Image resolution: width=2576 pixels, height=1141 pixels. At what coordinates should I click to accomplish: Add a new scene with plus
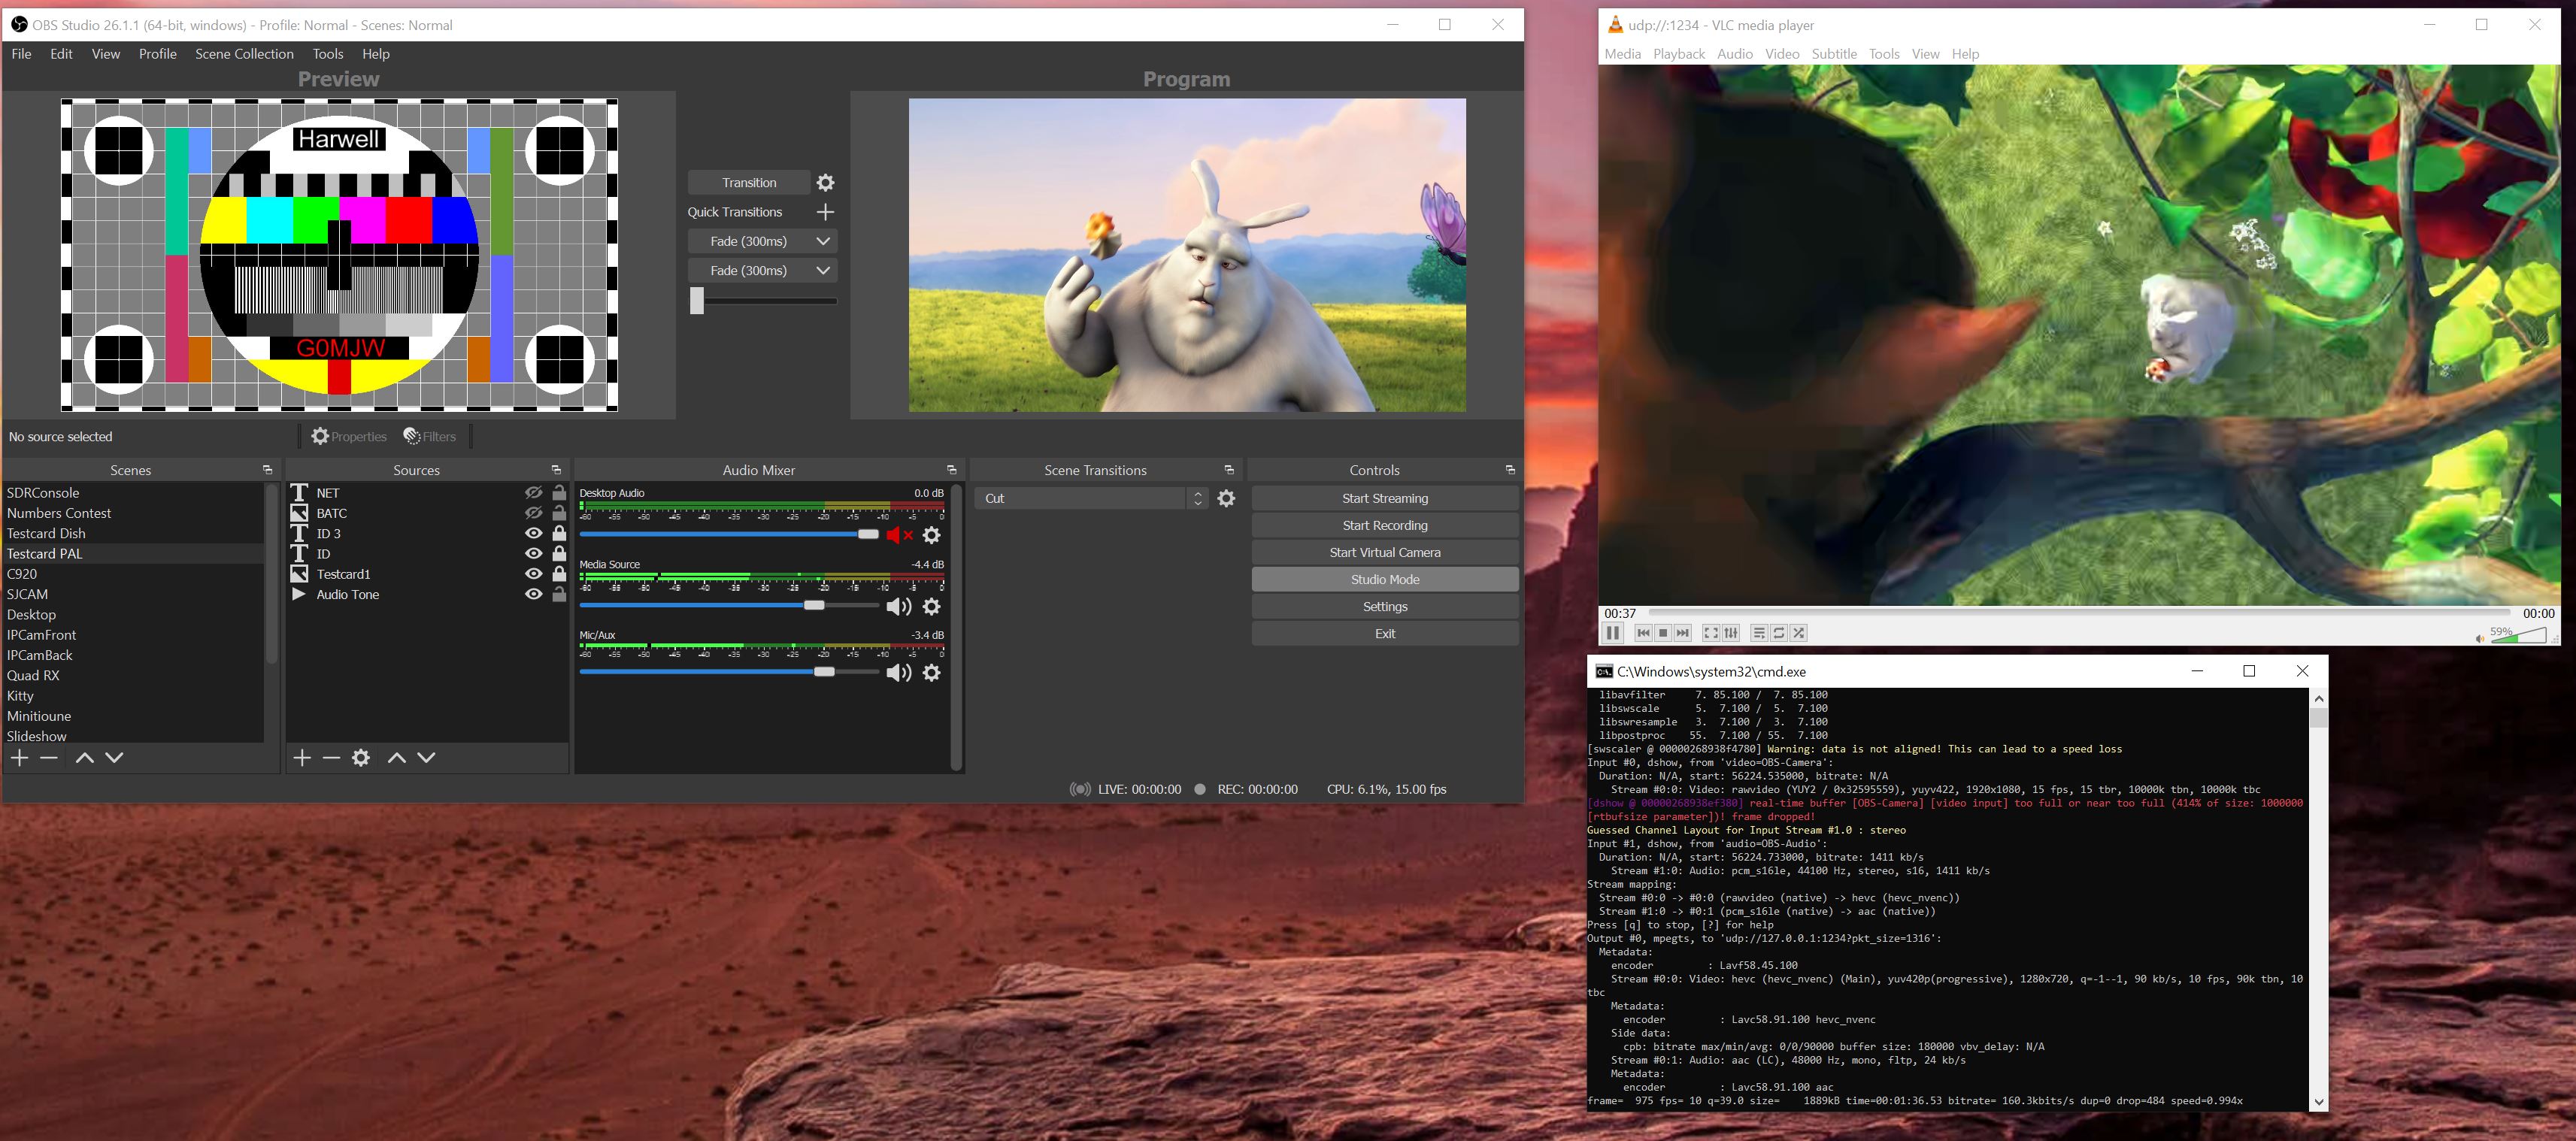tap(19, 758)
